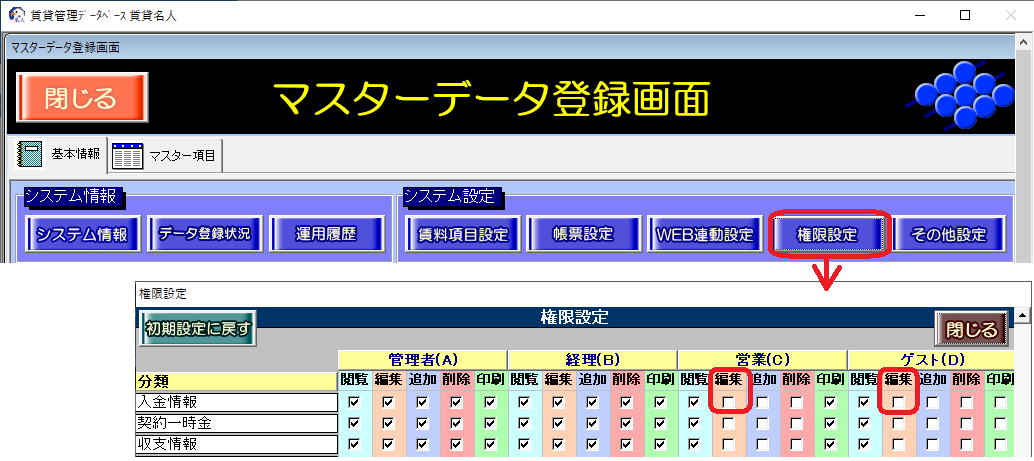Open システム情報
The height and width of the screenshot is (461, 1034).
click(x=82, y=235)
